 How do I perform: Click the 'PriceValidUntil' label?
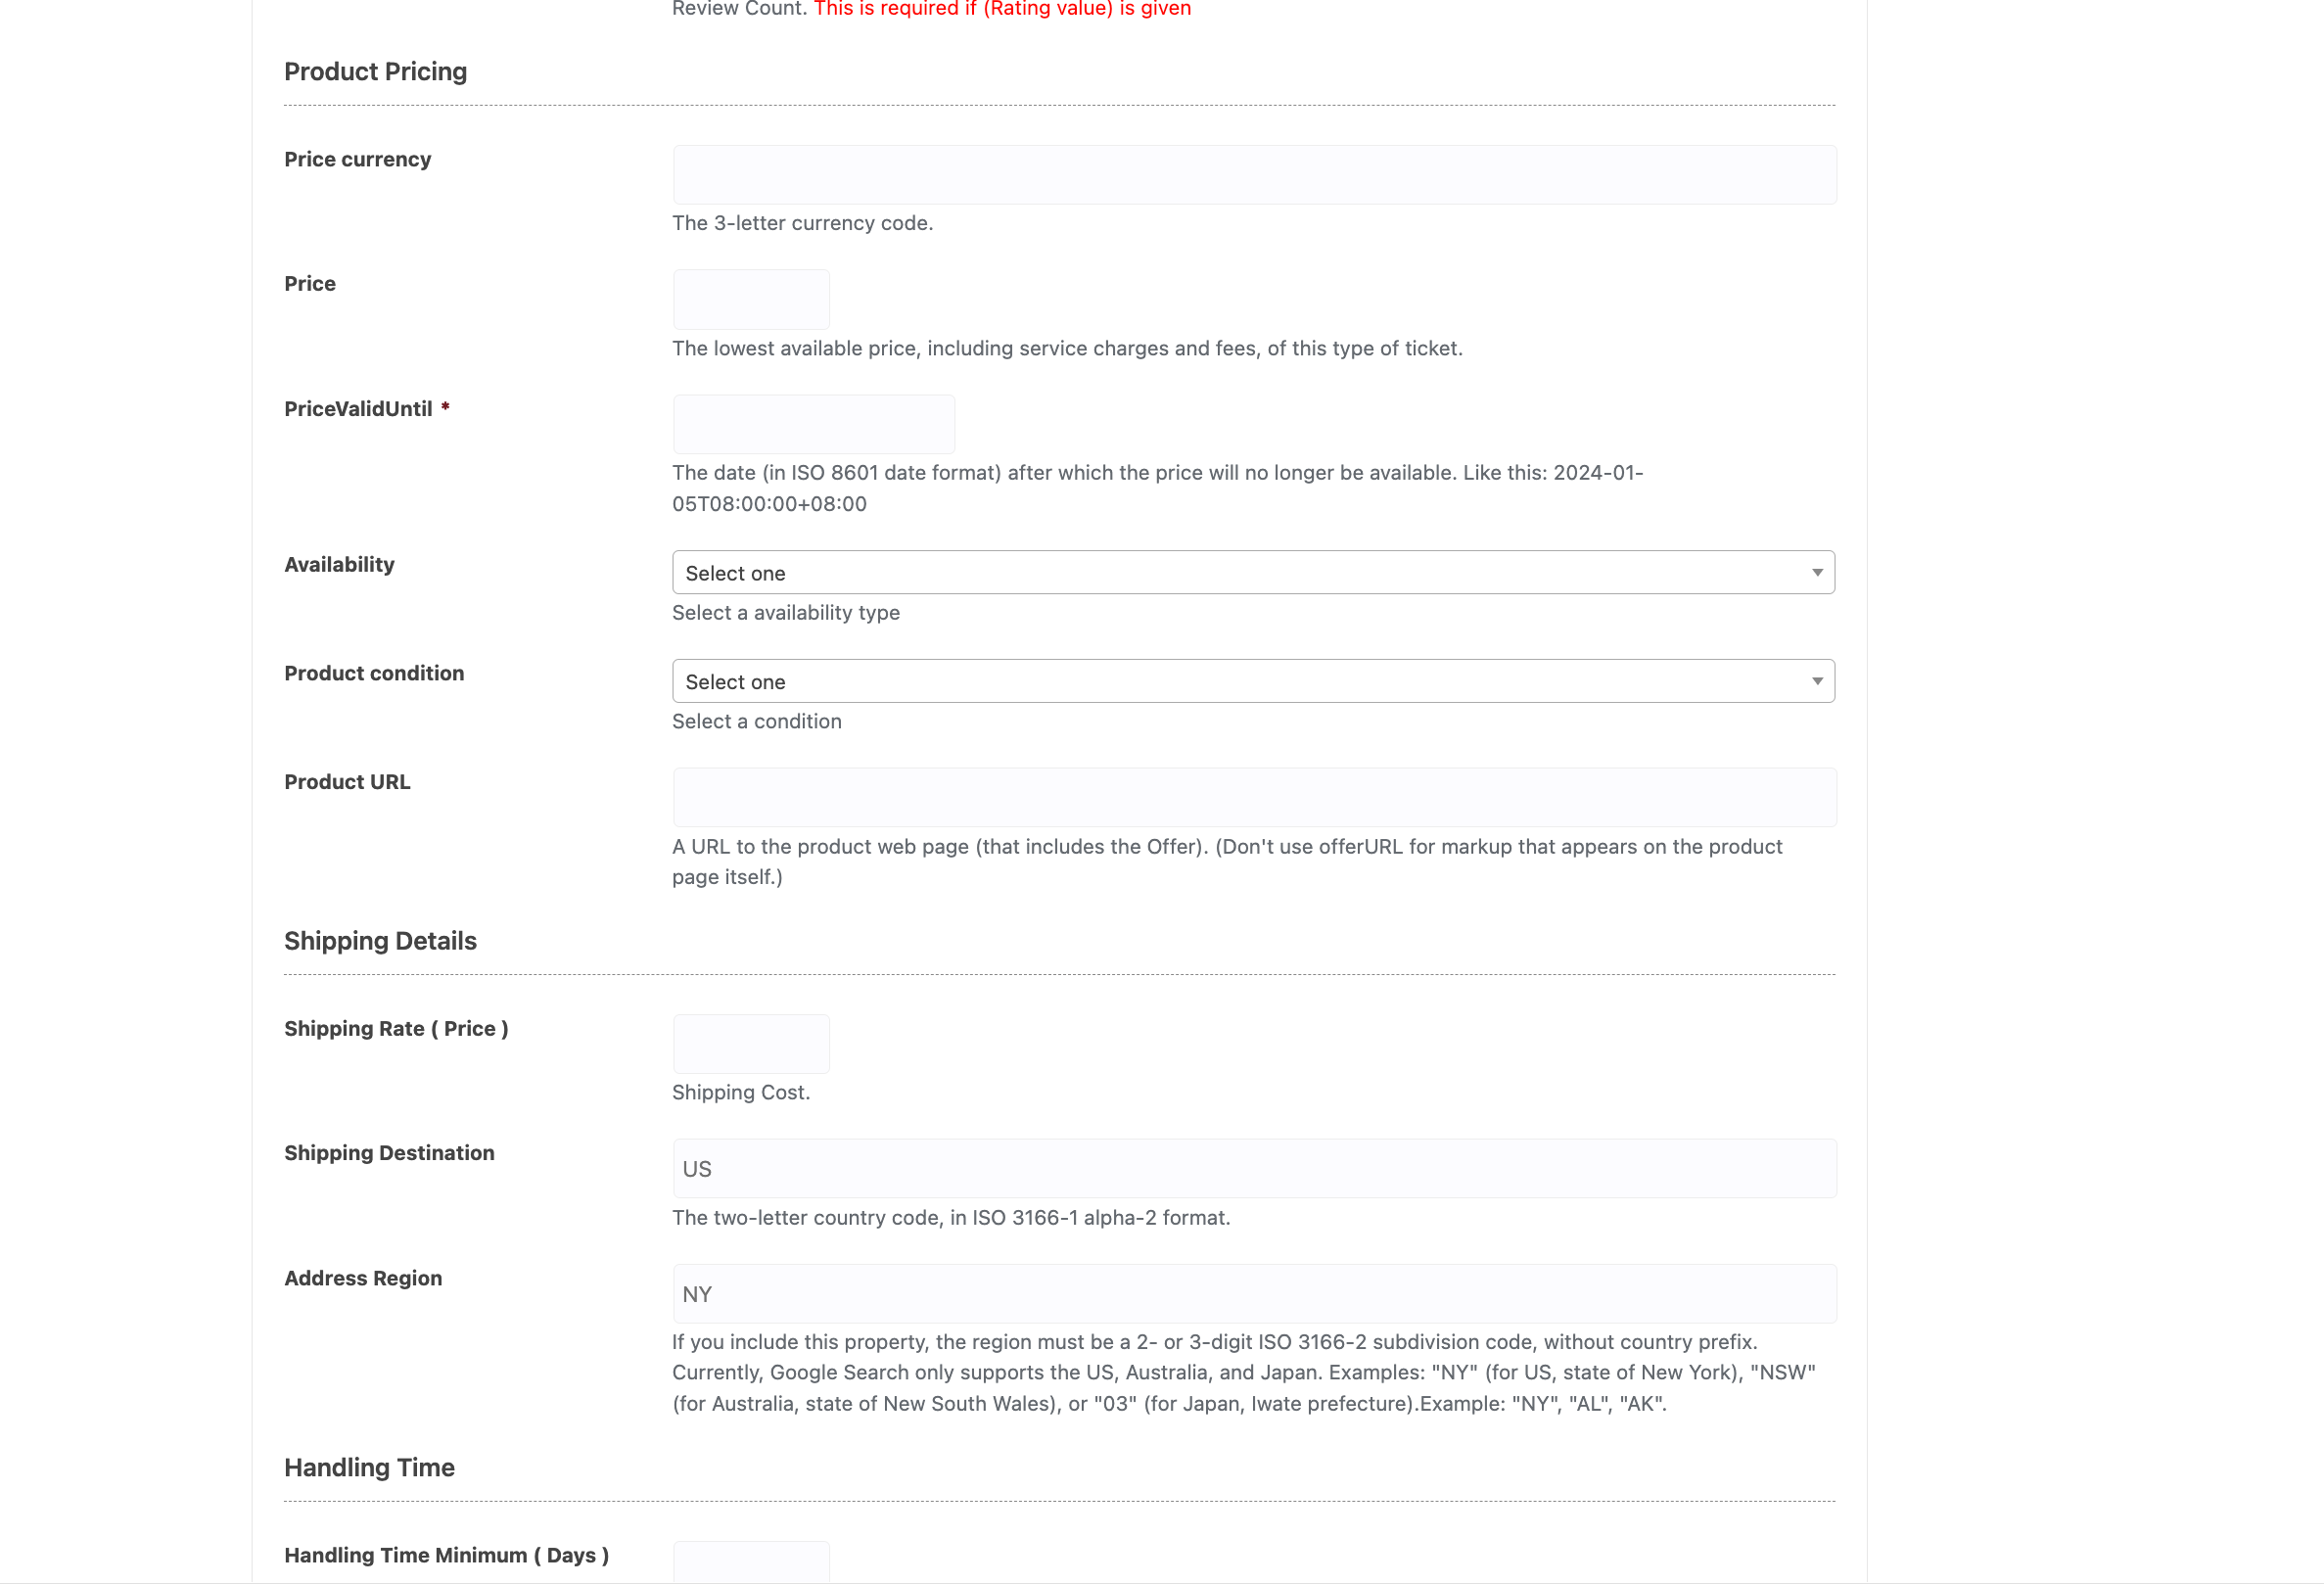(358, 409)
